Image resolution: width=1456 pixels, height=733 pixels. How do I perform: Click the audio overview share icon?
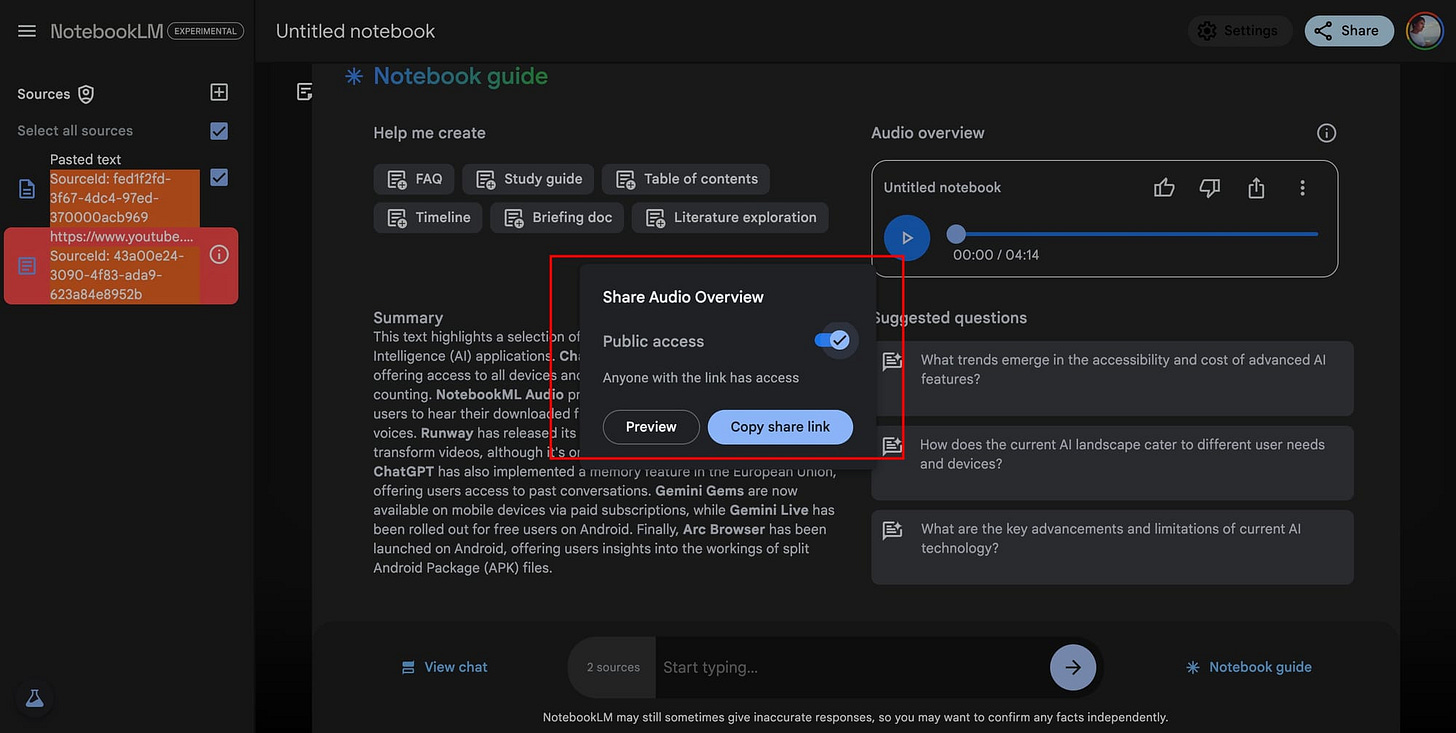coord(1256,187)
